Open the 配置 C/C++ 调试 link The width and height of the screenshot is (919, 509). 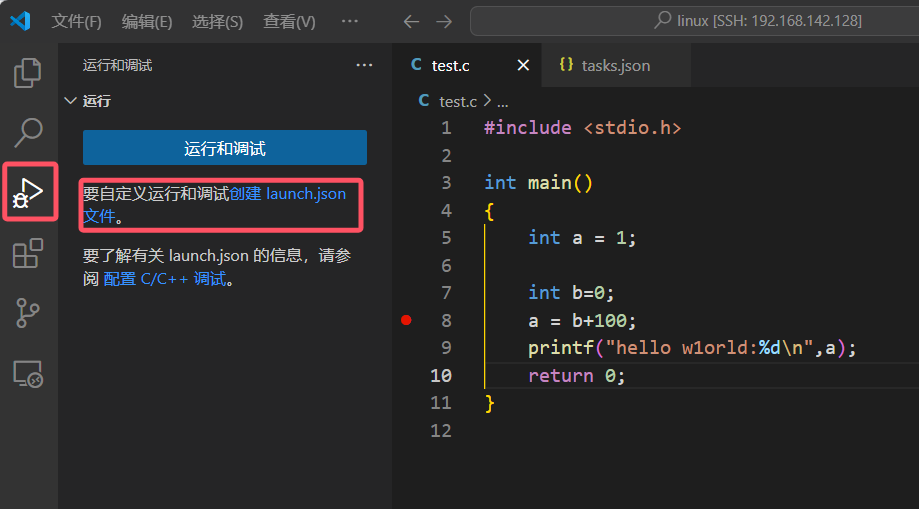click(165, 279)
